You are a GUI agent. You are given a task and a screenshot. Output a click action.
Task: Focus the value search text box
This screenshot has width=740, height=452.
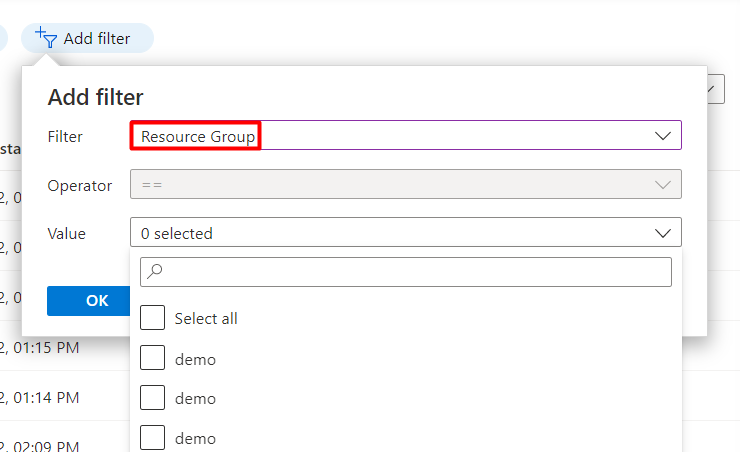pyautogui.click(x=405, y=272)
